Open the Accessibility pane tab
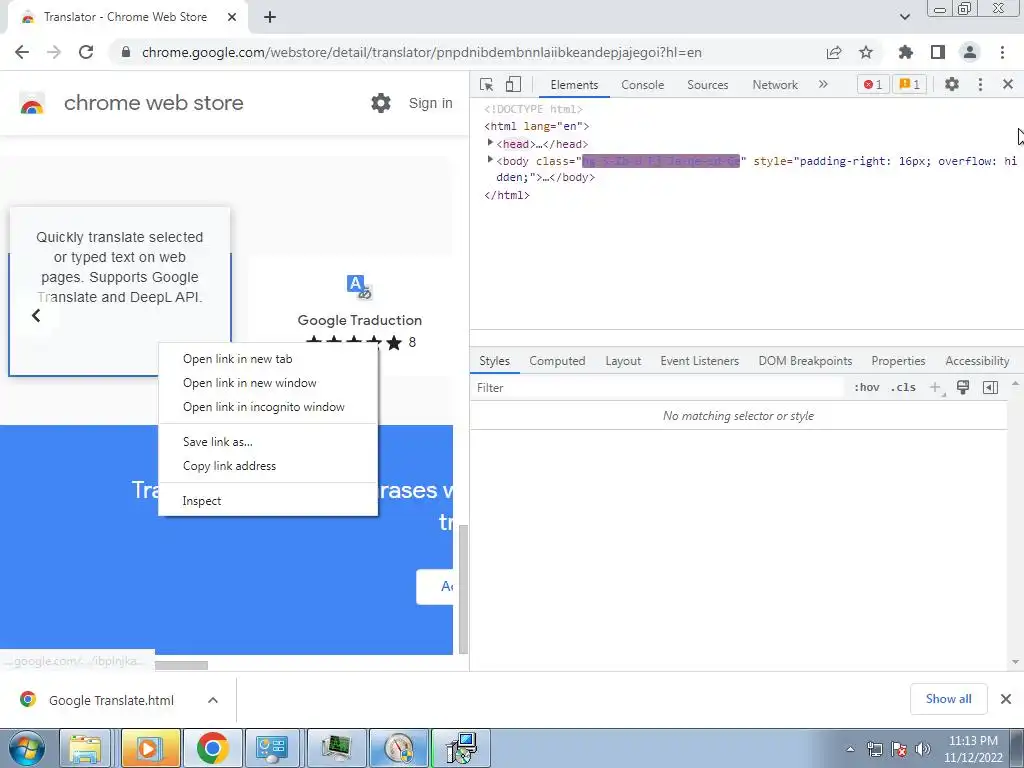Screen dimensions: 1024x768 [x=977, y=361]
